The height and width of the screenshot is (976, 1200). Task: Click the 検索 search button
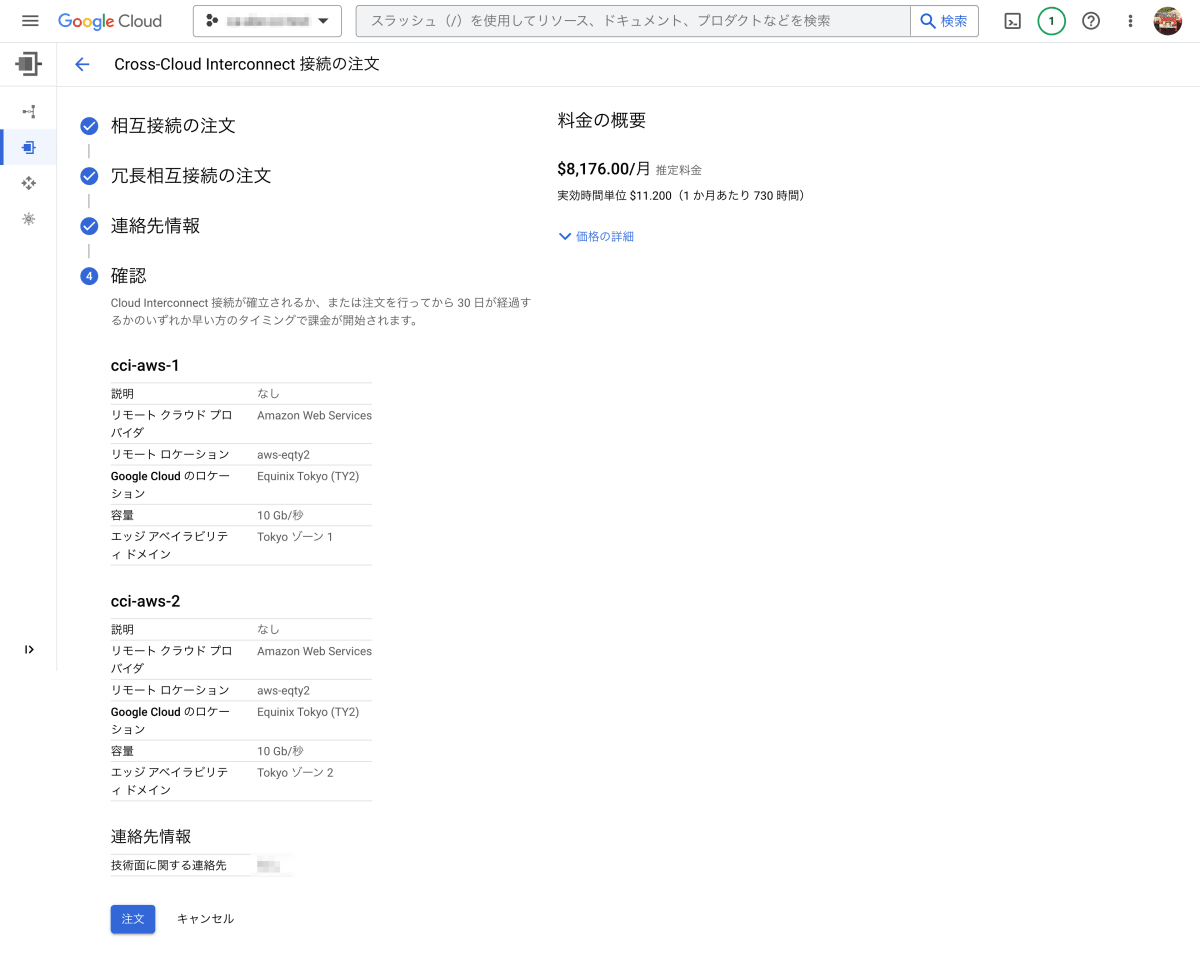coord(944,21)
